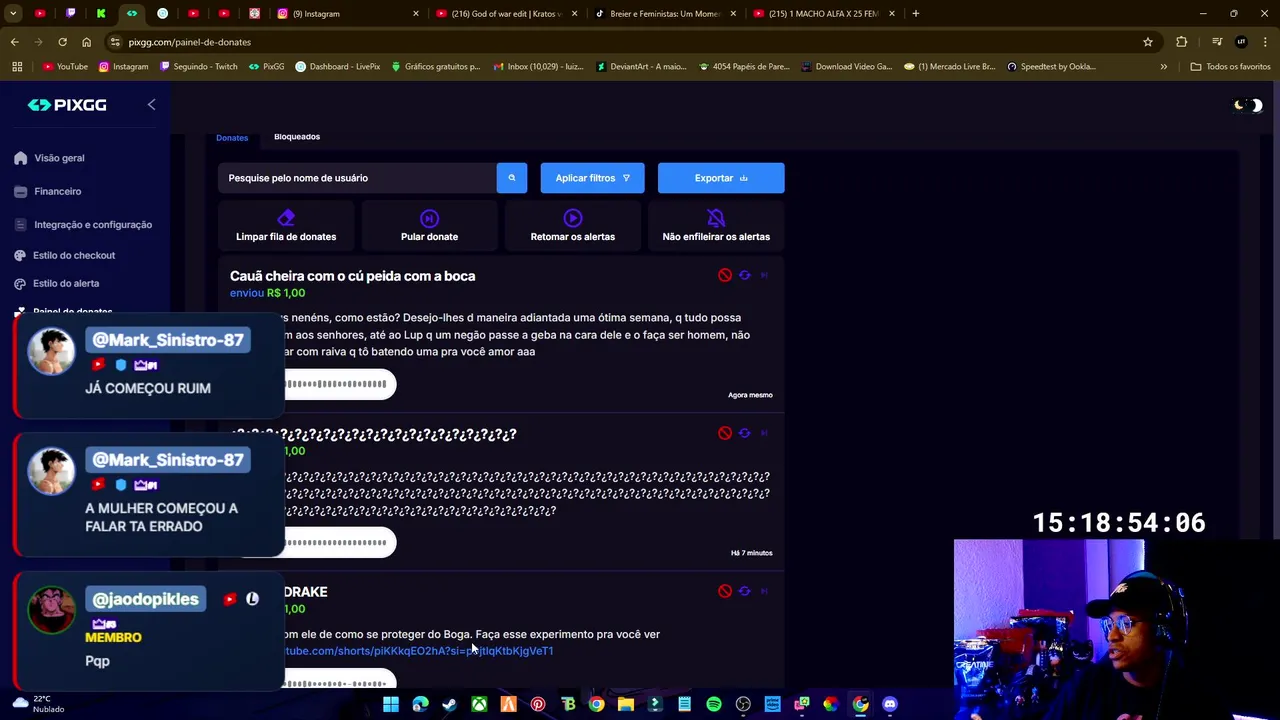Click the PIXGG logo
The width and height of the screenshot is (1280, 720).
(67, 105)
